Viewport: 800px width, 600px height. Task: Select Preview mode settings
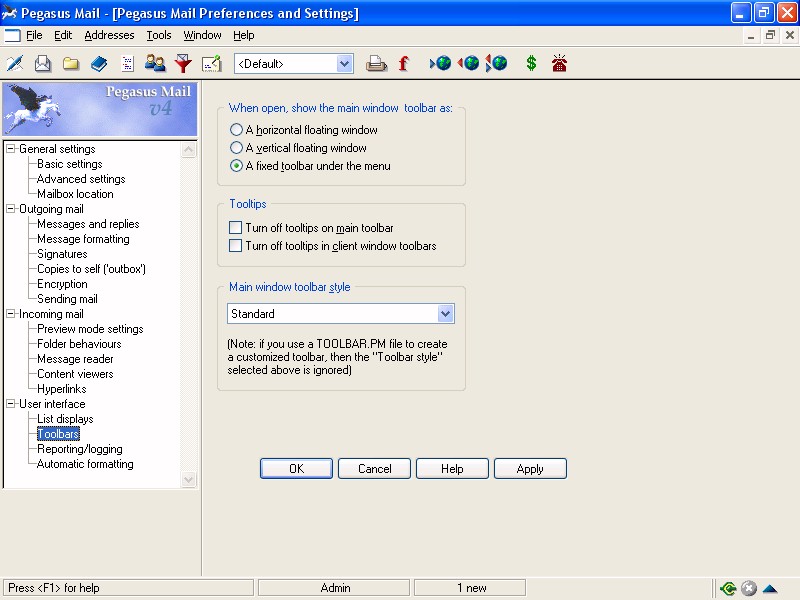coord(90,329)
